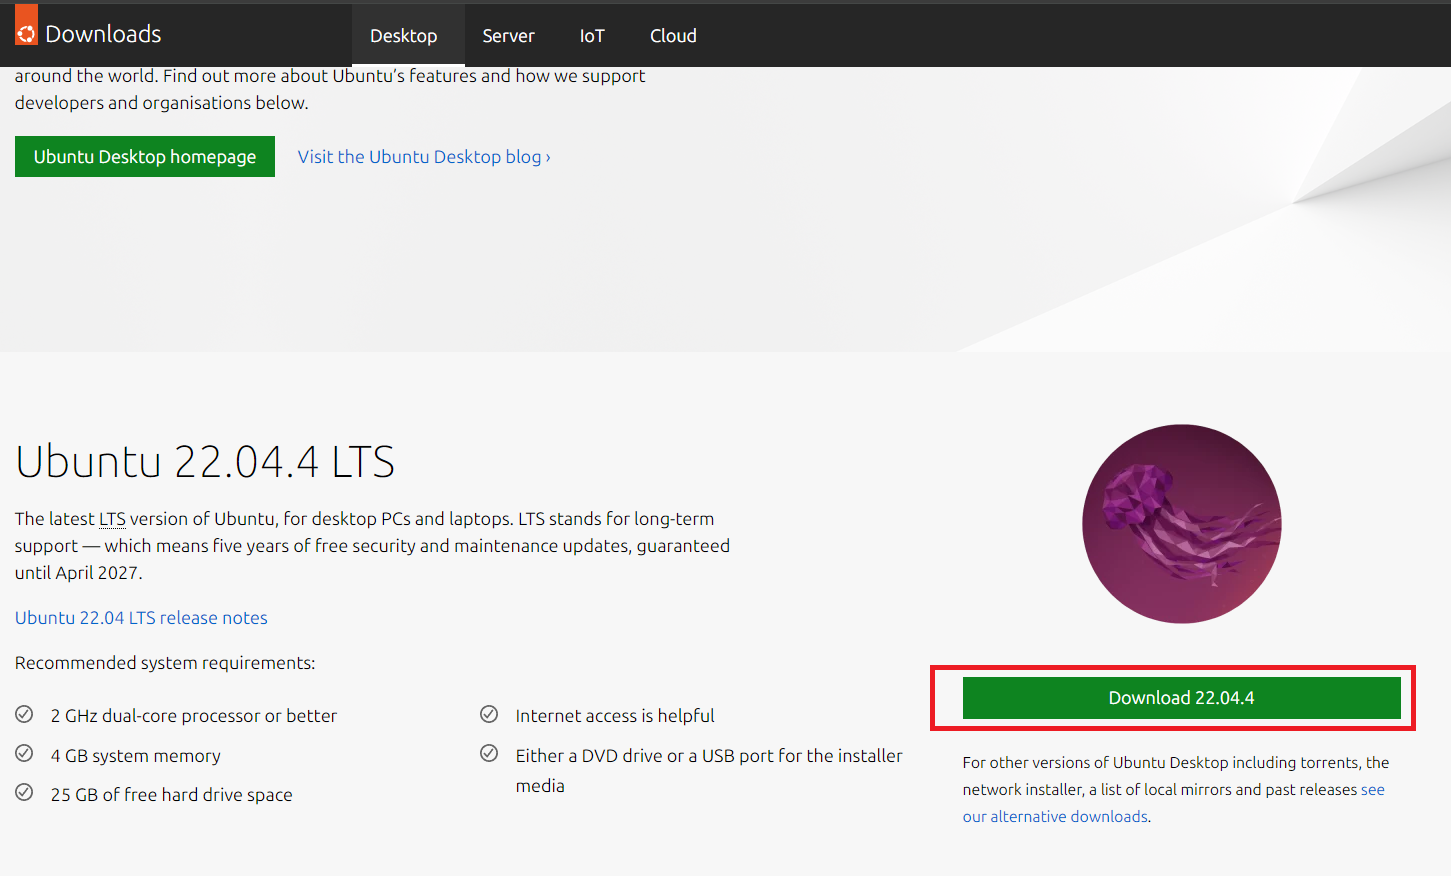Switch to the Server tab
The height and width of the screenshot is (876, 1451).
508,36
